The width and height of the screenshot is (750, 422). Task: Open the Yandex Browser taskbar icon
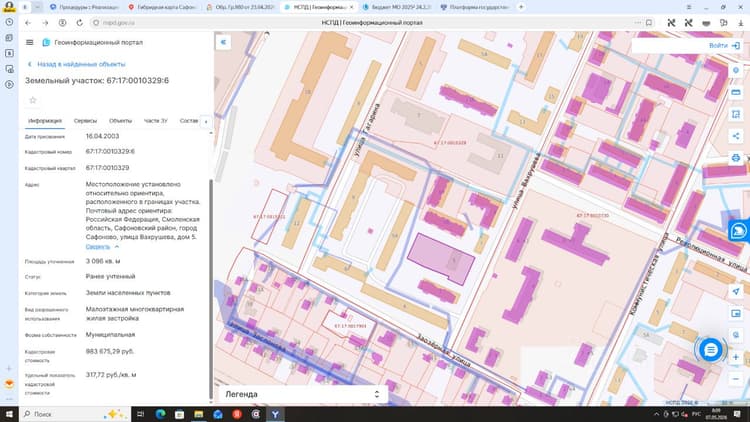point(275,414)
